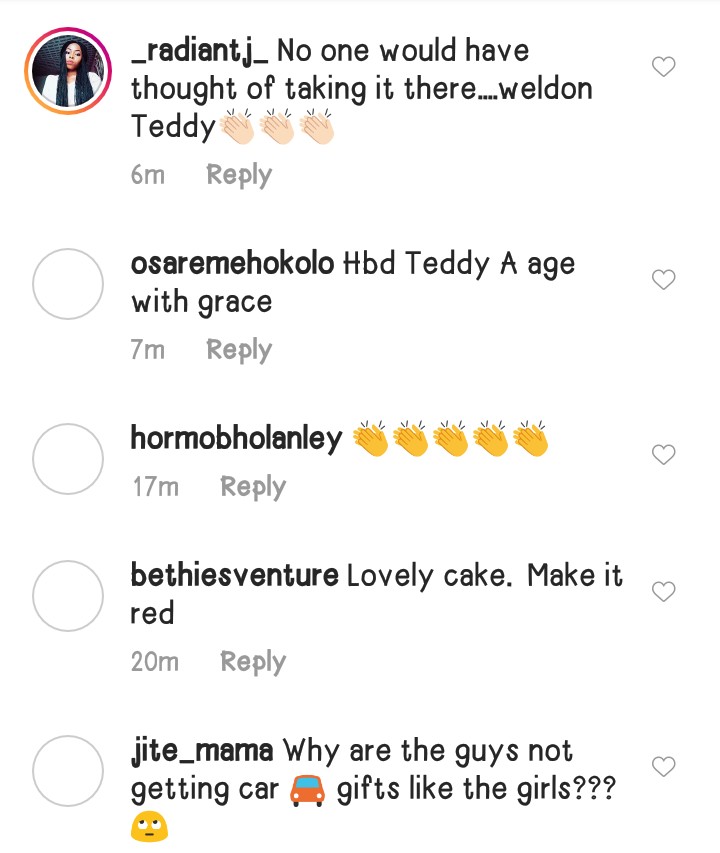Reply to hormobholanley's comment

253,487
